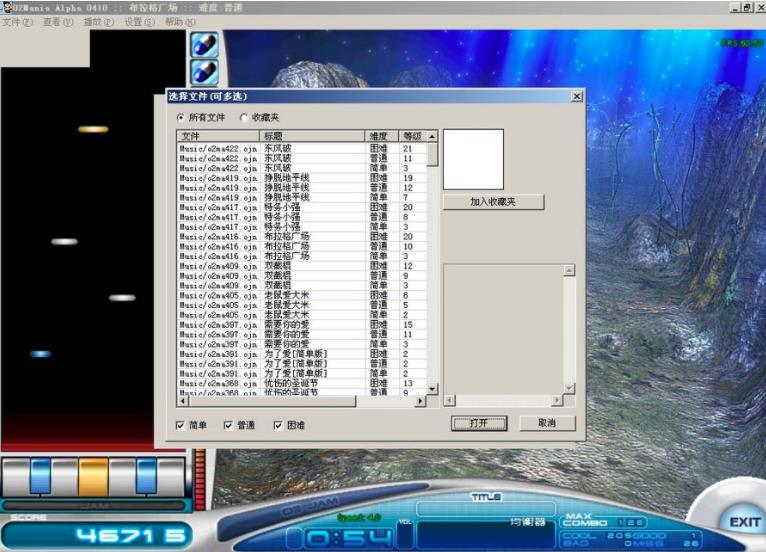
Task: Select the 布拉格广场 row with level 10
Action: tap(302, 246)
